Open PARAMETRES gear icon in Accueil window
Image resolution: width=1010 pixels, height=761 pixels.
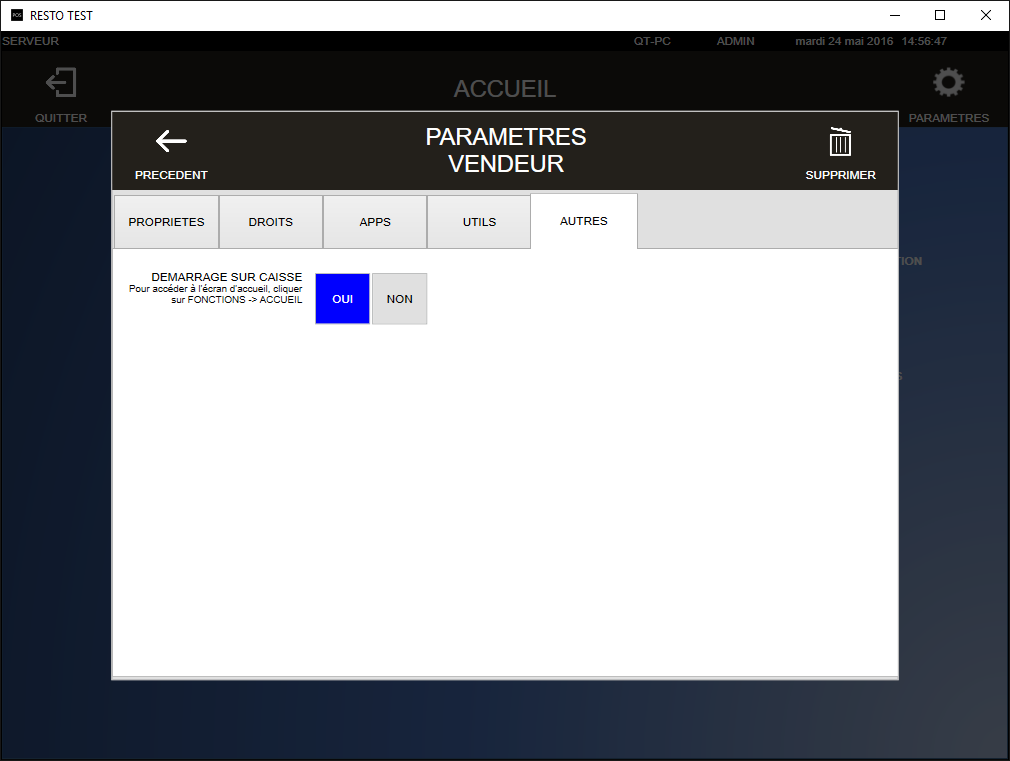(948, 82)
